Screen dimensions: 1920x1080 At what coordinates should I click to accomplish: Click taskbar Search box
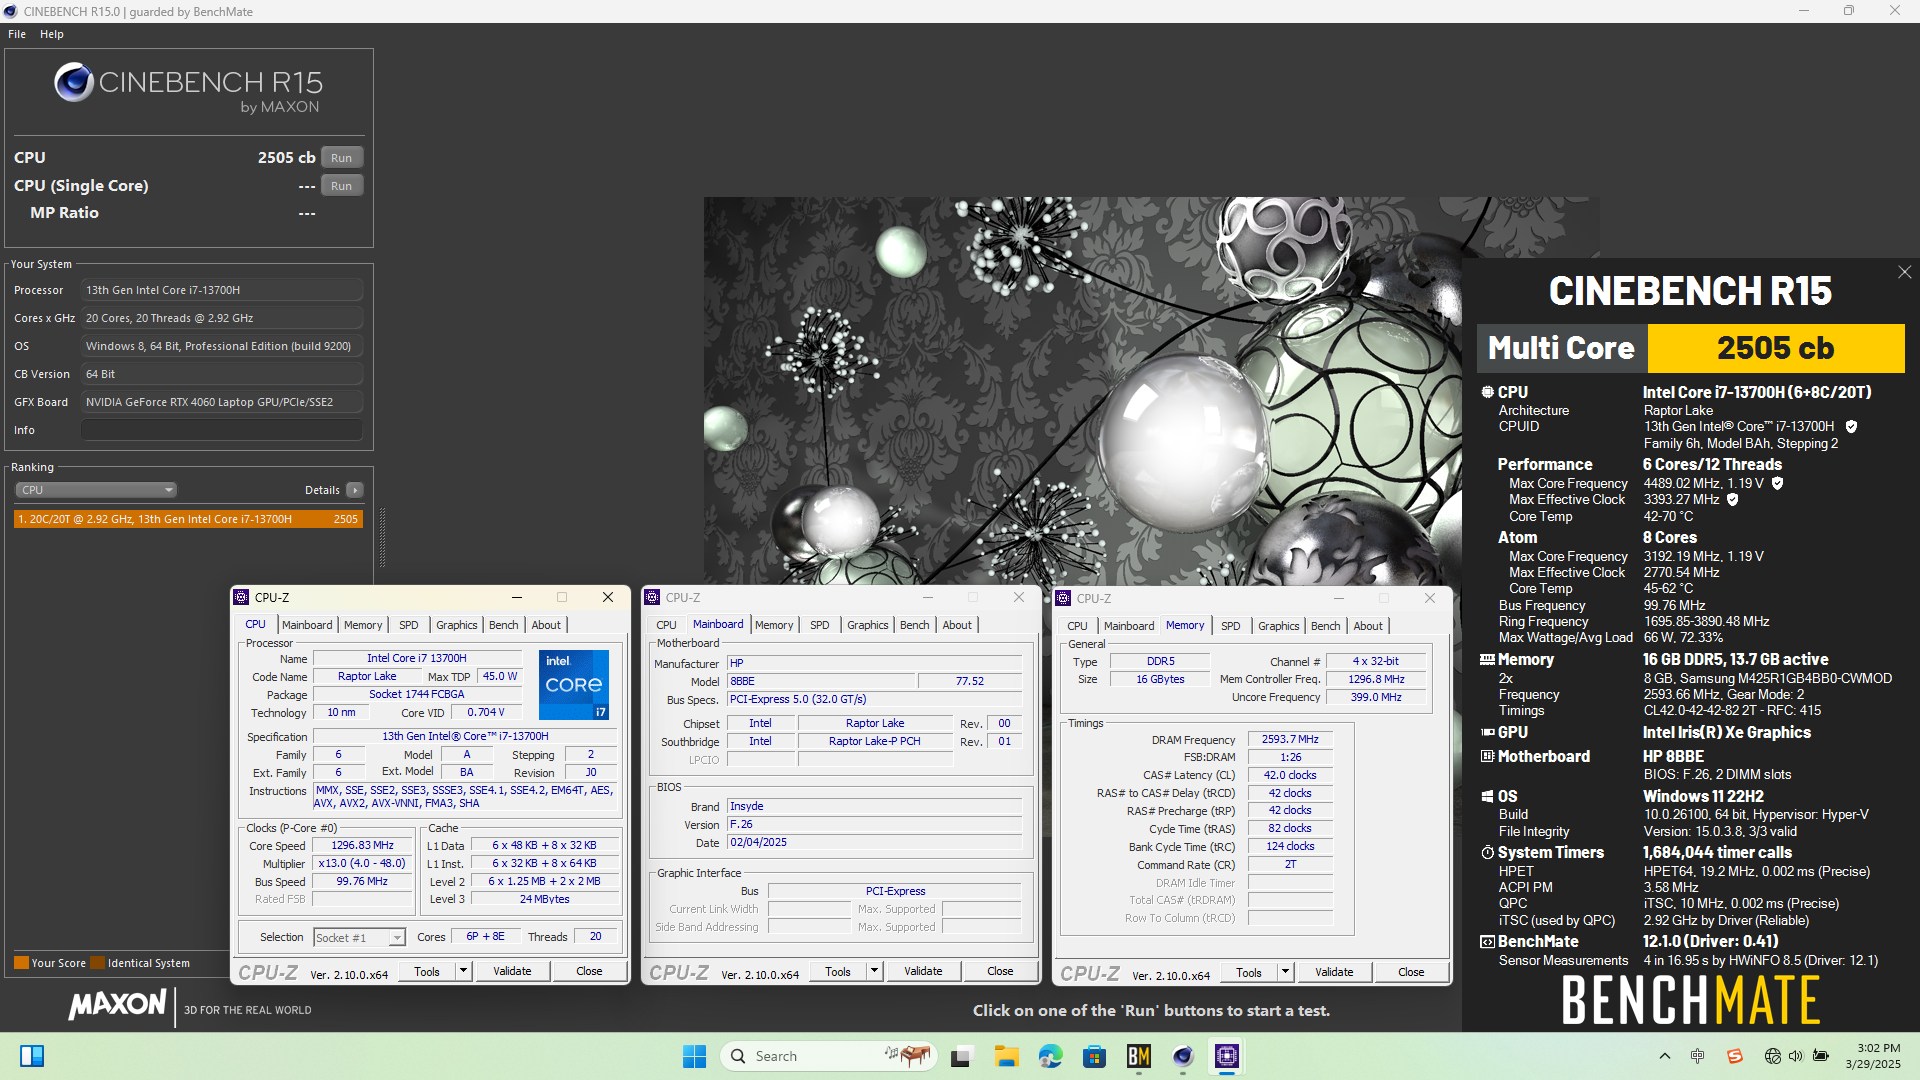point(830,1056)
